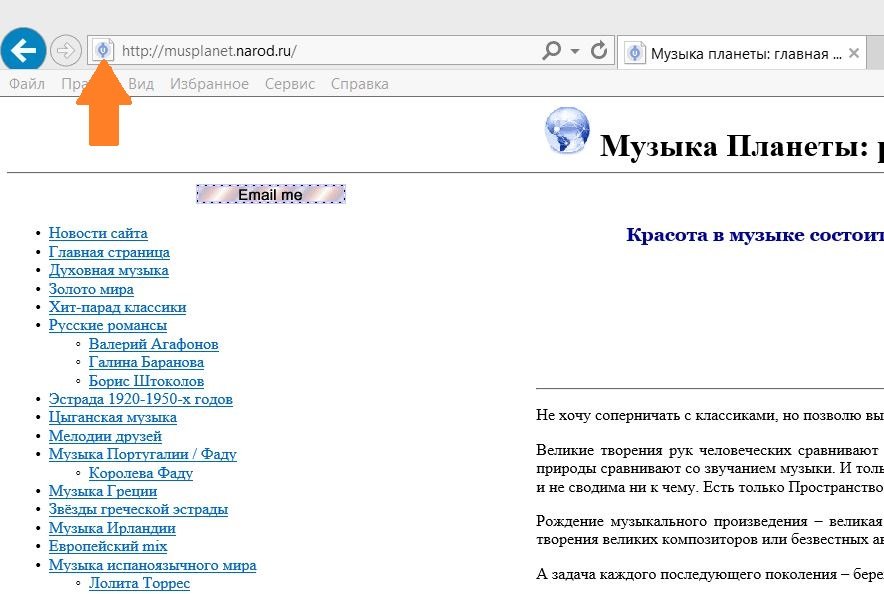The height and width of the screenshot is (594, 884).
Task: Open the Новости сайта link
Action: (x=98, y=233)
